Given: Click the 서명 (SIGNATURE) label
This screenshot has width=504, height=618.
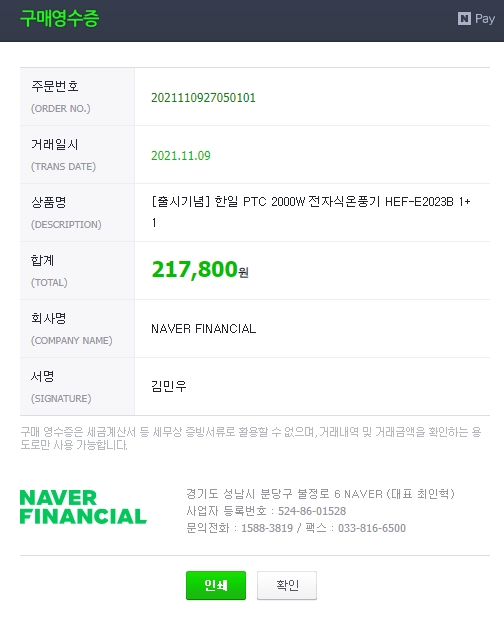Looking at the screenshot, I should [x=61, y=387].
